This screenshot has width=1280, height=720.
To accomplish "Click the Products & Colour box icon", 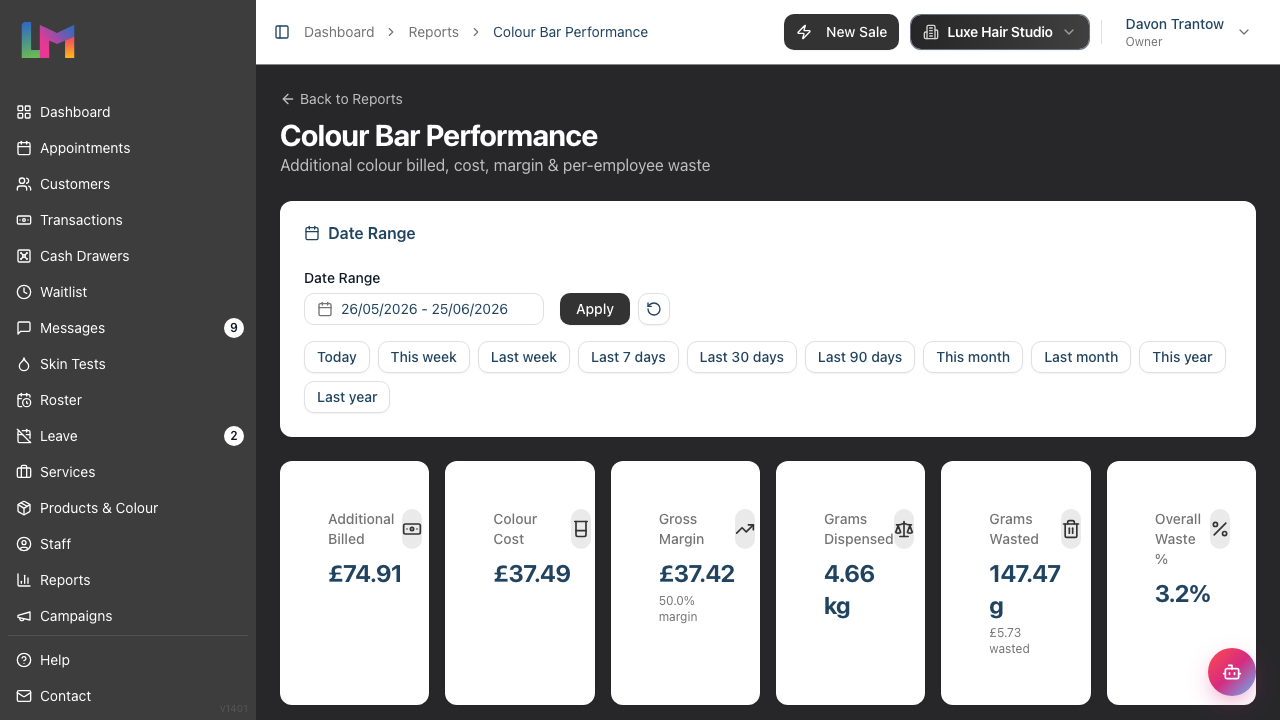I will [24, 508].
